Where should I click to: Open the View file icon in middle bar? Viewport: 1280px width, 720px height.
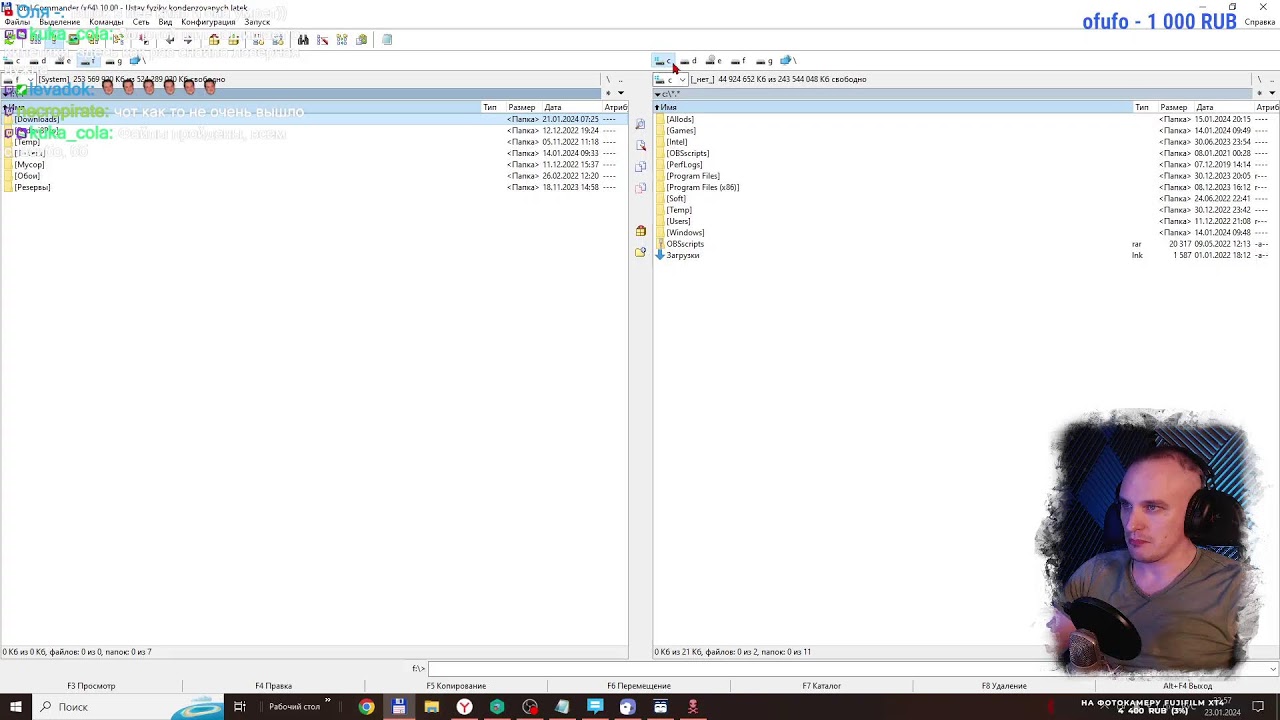(x=641, y=124)
